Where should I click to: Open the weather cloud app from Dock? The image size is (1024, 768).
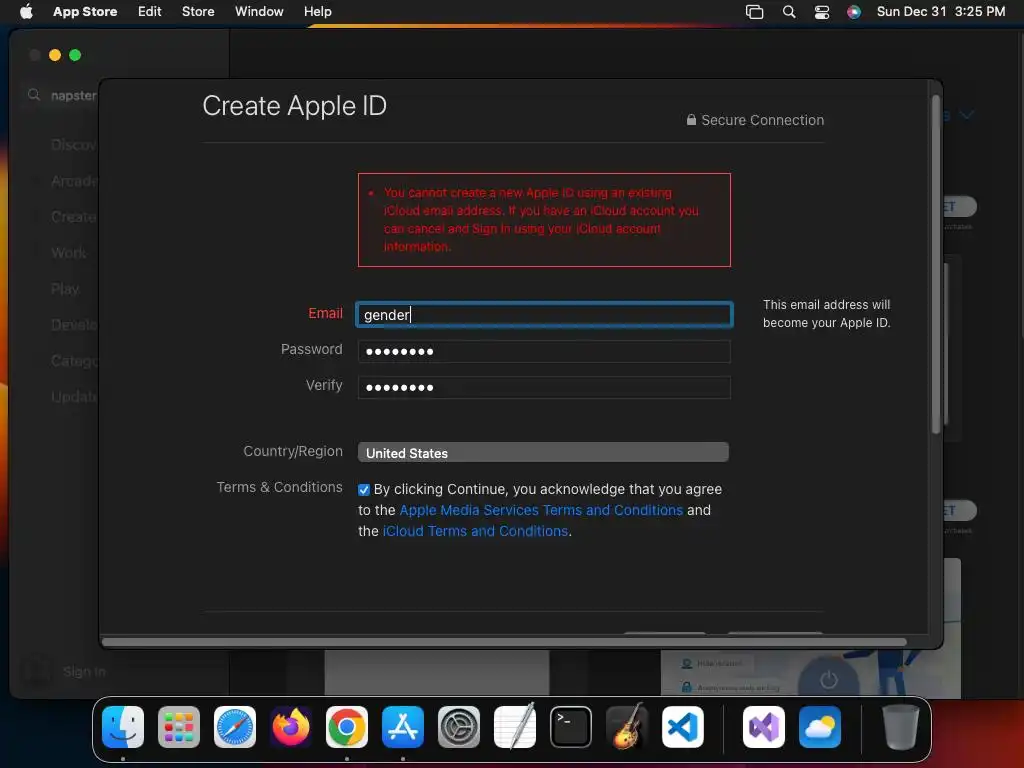[x=820, y=726]
